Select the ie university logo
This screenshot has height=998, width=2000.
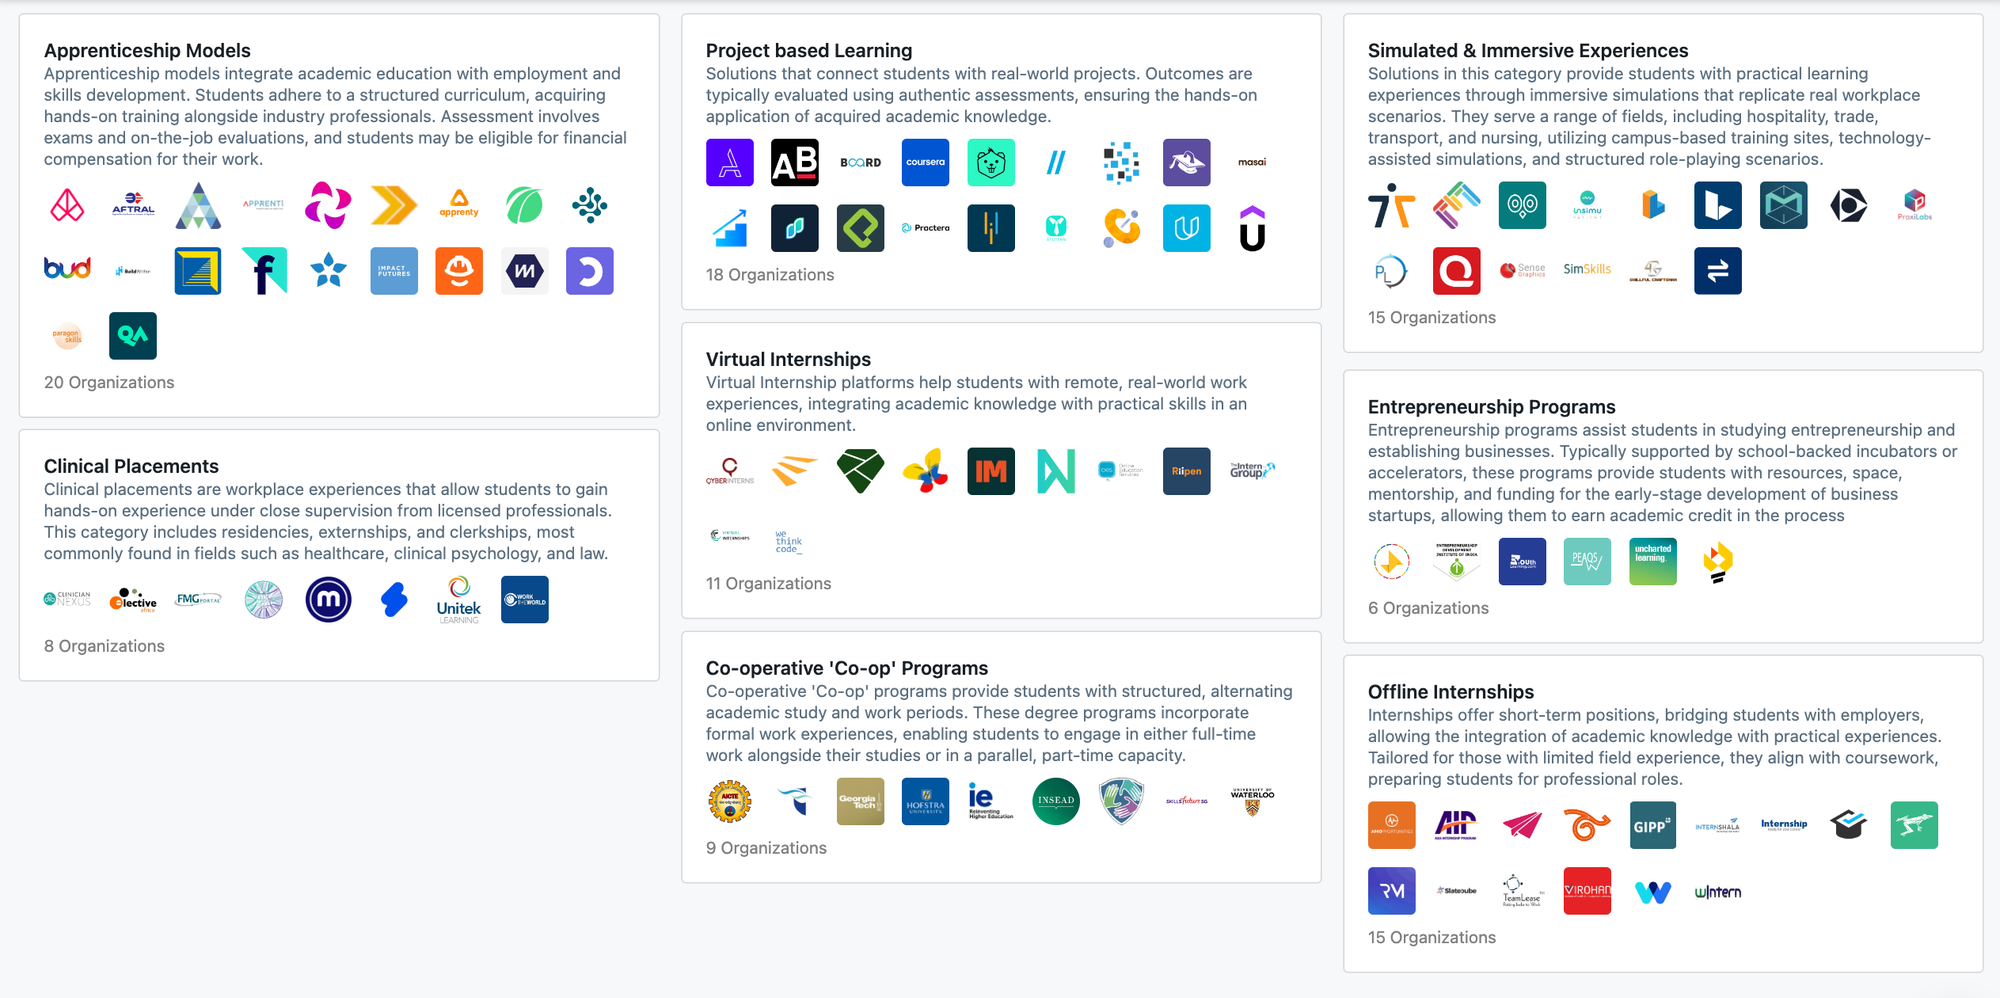point(991,801)
